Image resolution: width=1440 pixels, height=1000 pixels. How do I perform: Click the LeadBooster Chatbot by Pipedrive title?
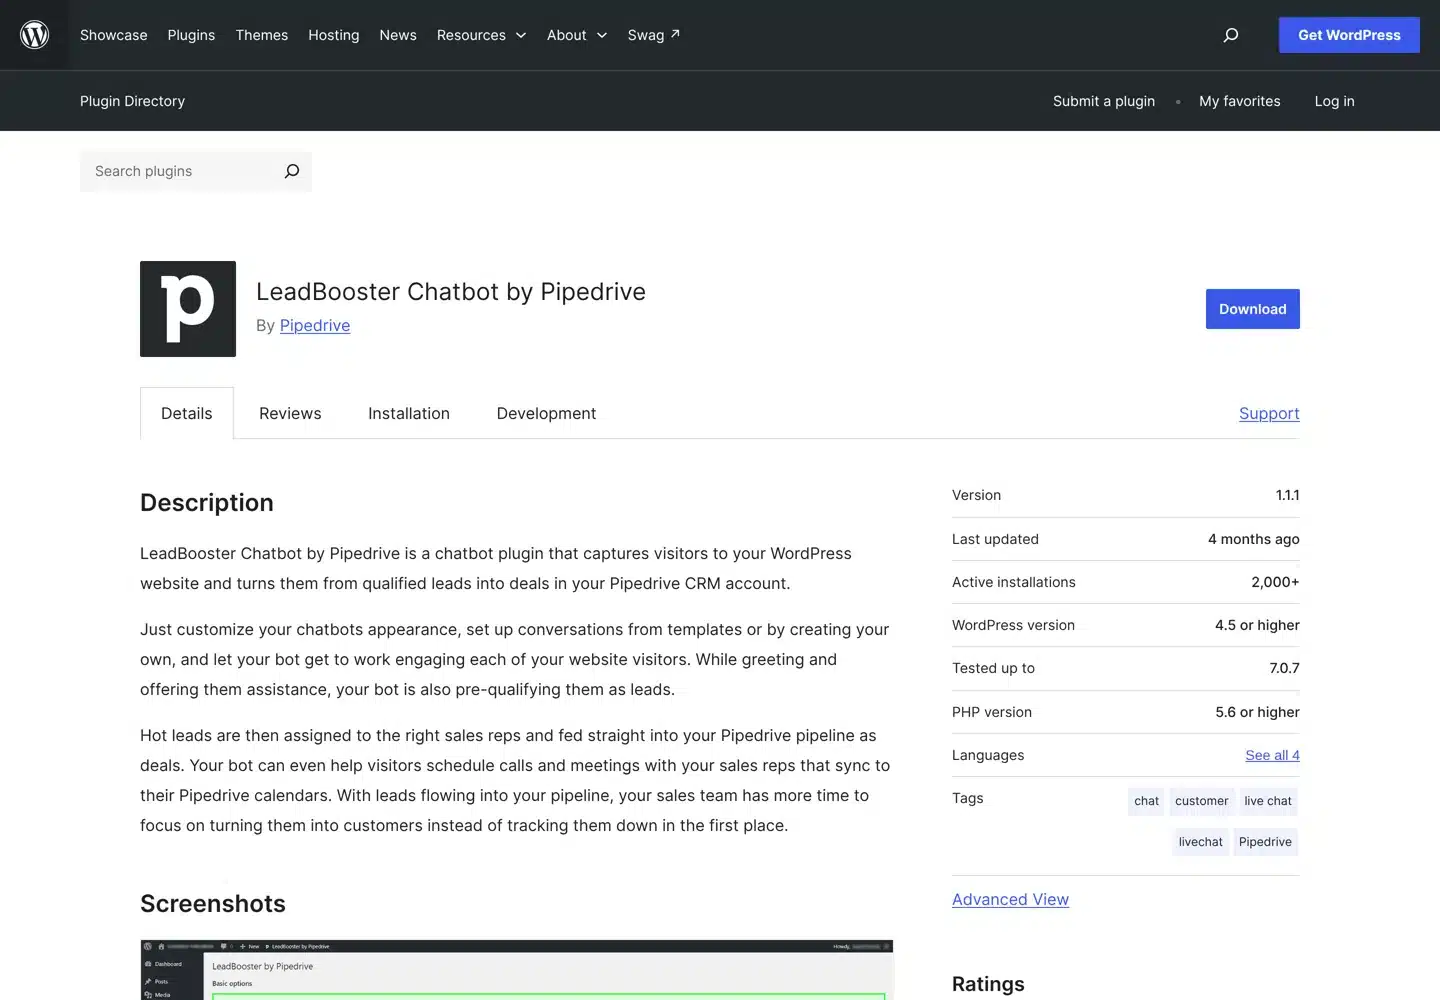451,291
